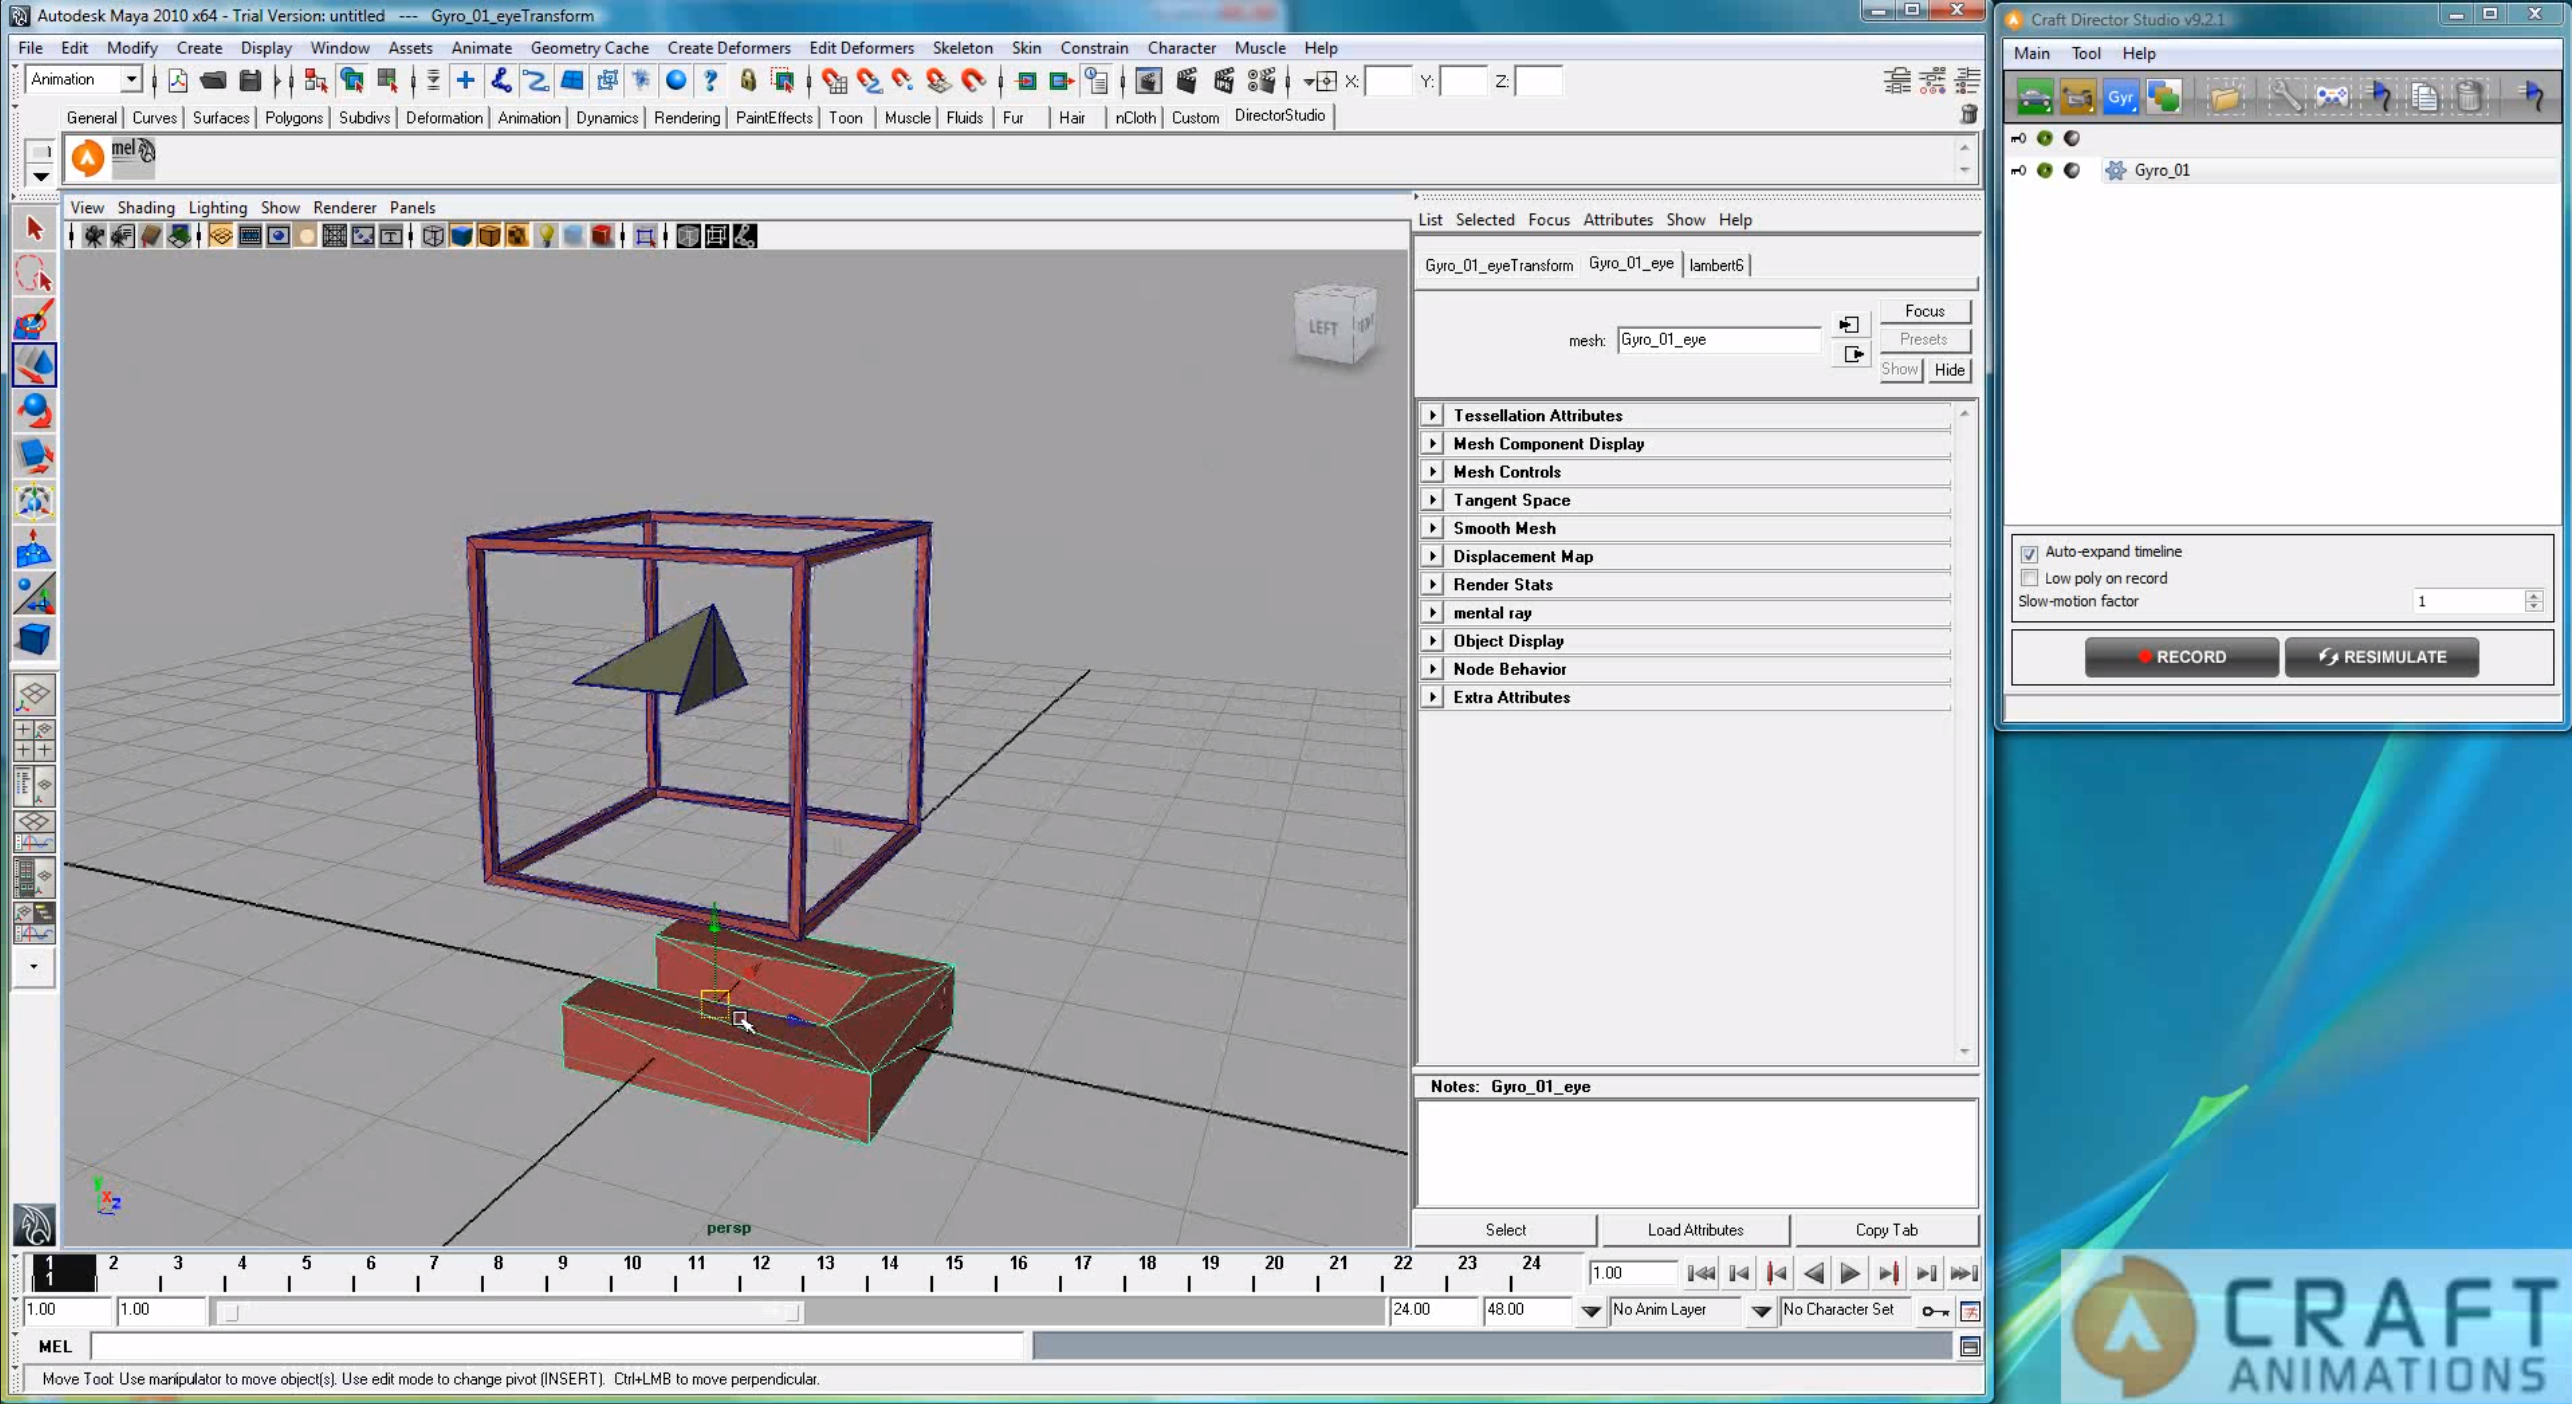Expand Tessellation Attributes section
The height and width of the screenshot is (1404, 2572).
[1432, 415]
